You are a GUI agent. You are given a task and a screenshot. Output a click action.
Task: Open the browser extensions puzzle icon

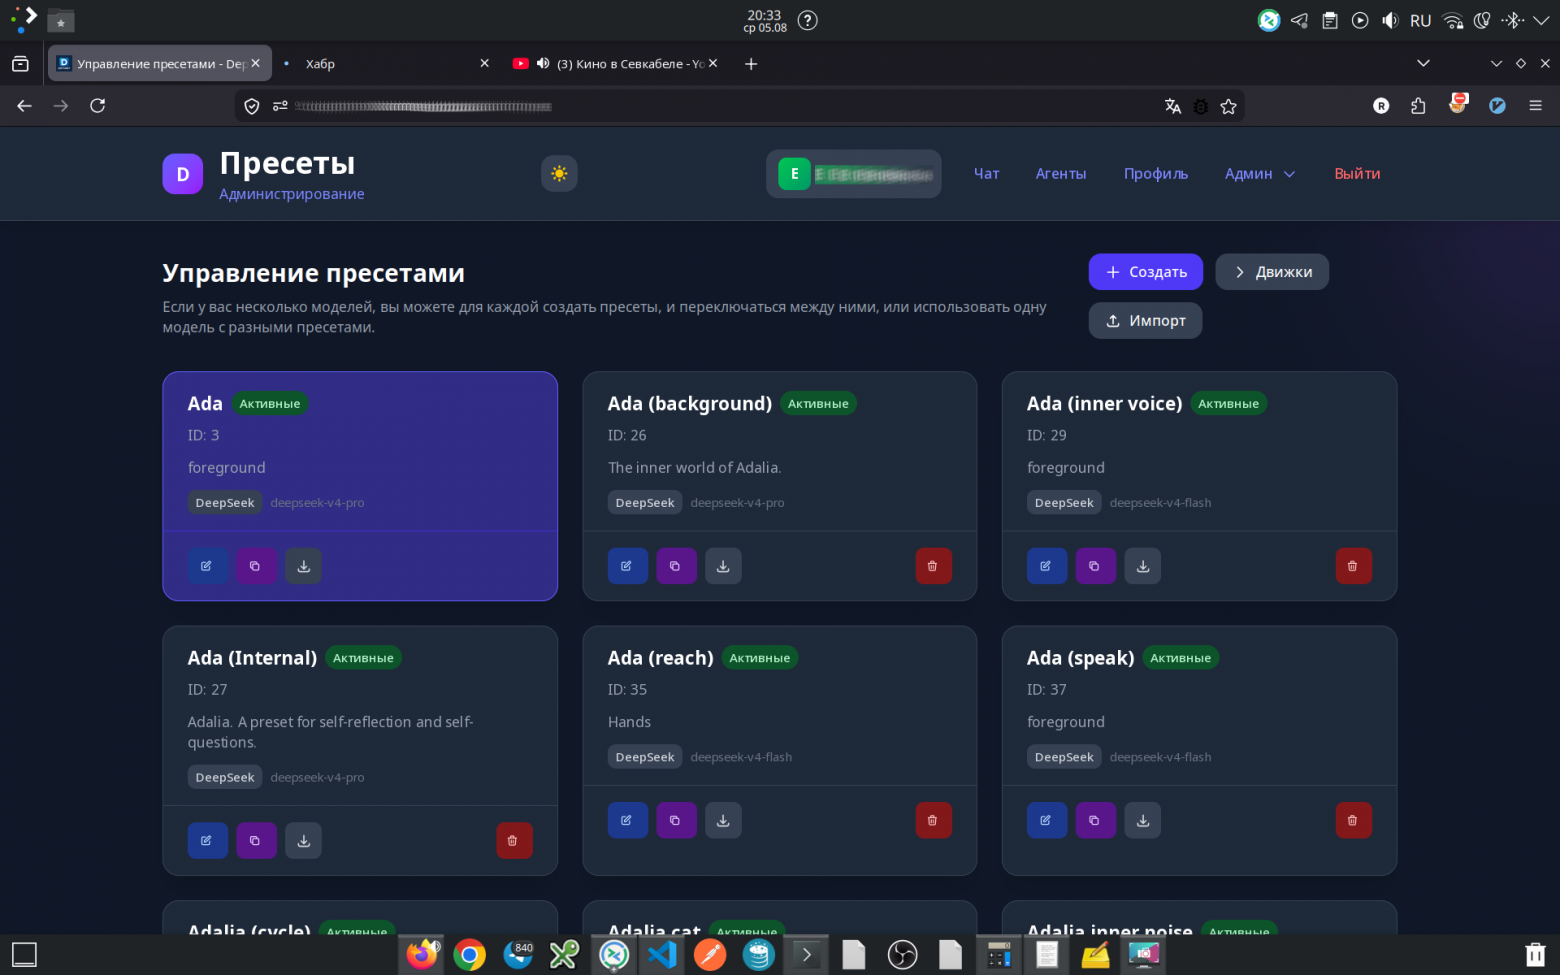(1418, 105)
